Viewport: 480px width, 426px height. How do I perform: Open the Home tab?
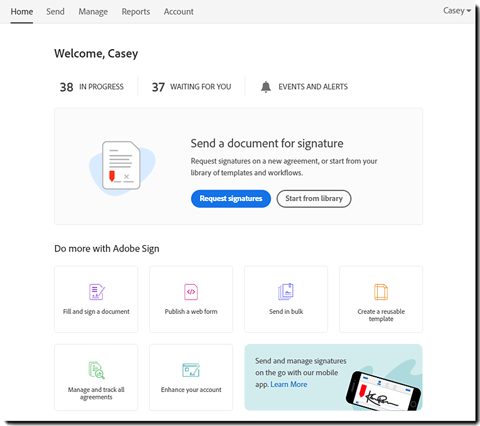tap(22, 12)
